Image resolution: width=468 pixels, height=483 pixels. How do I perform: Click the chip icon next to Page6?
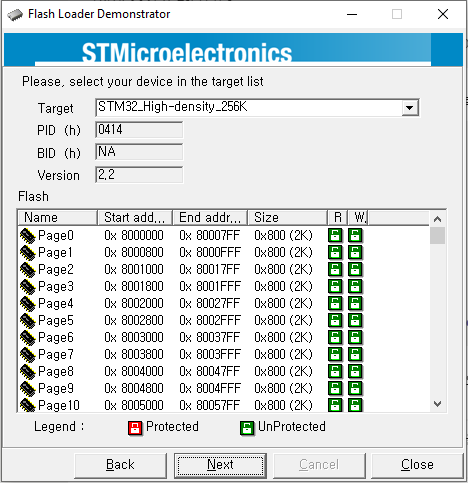point(28,338)
